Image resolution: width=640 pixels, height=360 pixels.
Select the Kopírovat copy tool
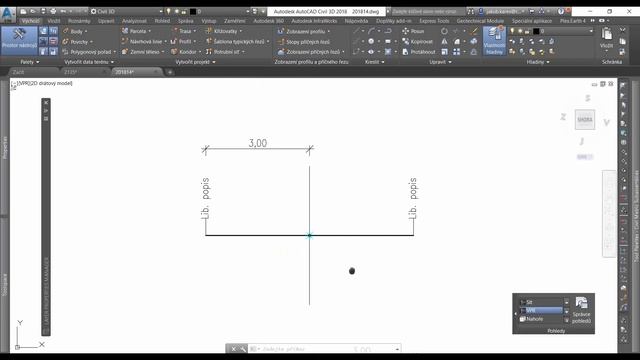coord(418,42)
